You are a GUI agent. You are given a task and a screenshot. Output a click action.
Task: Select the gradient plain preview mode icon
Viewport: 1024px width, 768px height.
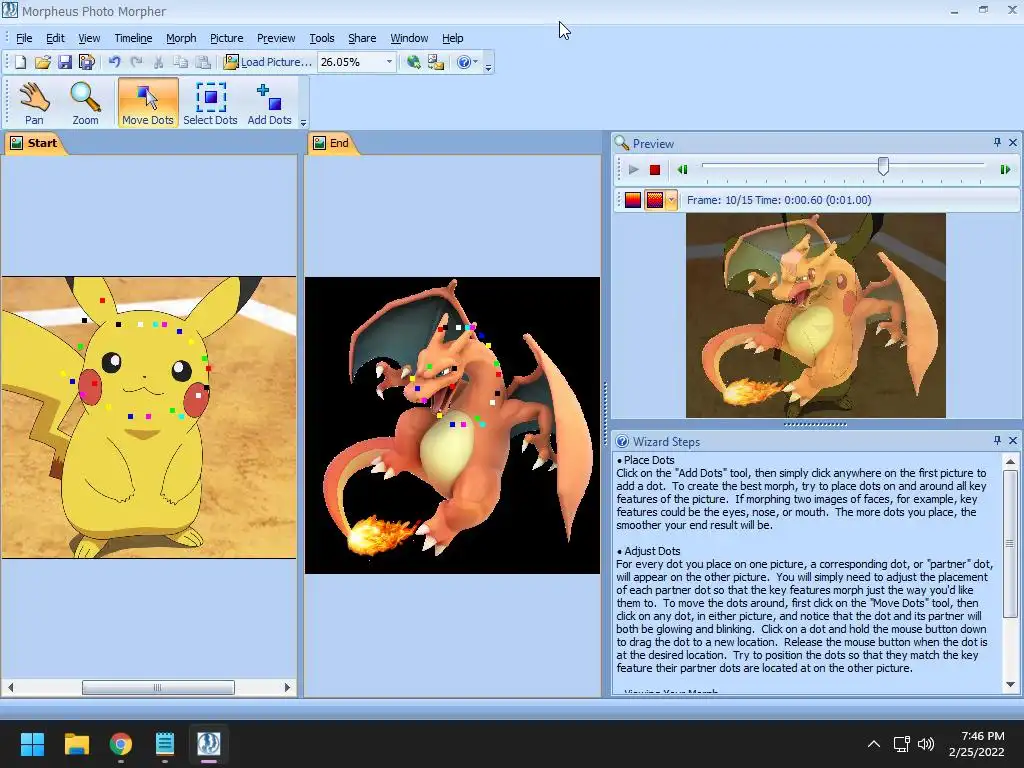click(x=633, y=200)
